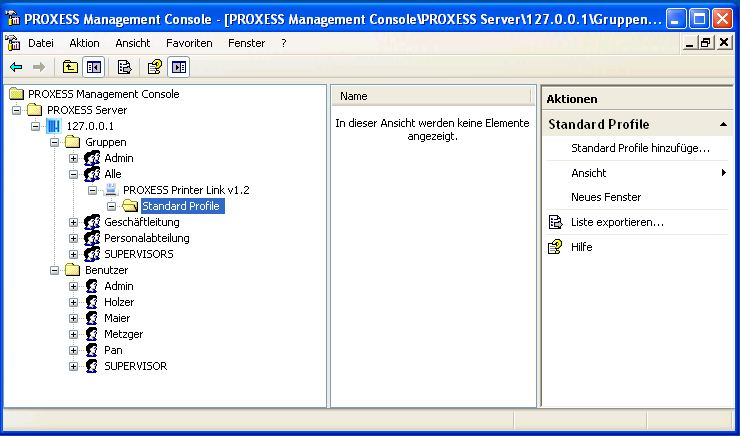Toggle the console tree pane icon
Screen dimensions: 740x436
[93, 67]
